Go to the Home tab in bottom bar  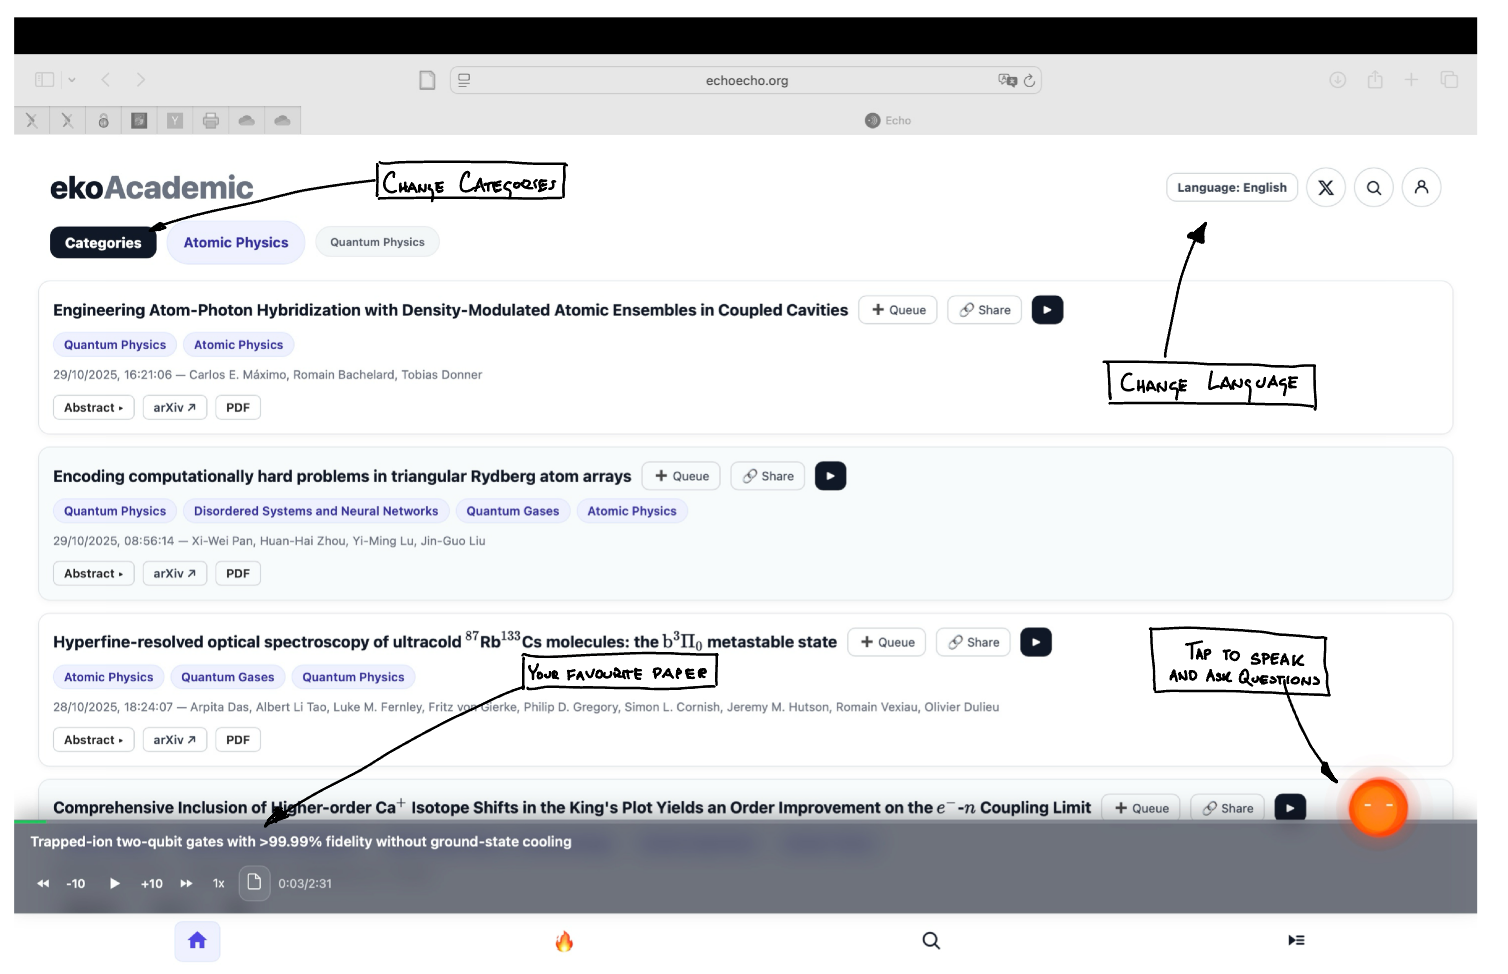pyautogui.click(x=197, y=940)
